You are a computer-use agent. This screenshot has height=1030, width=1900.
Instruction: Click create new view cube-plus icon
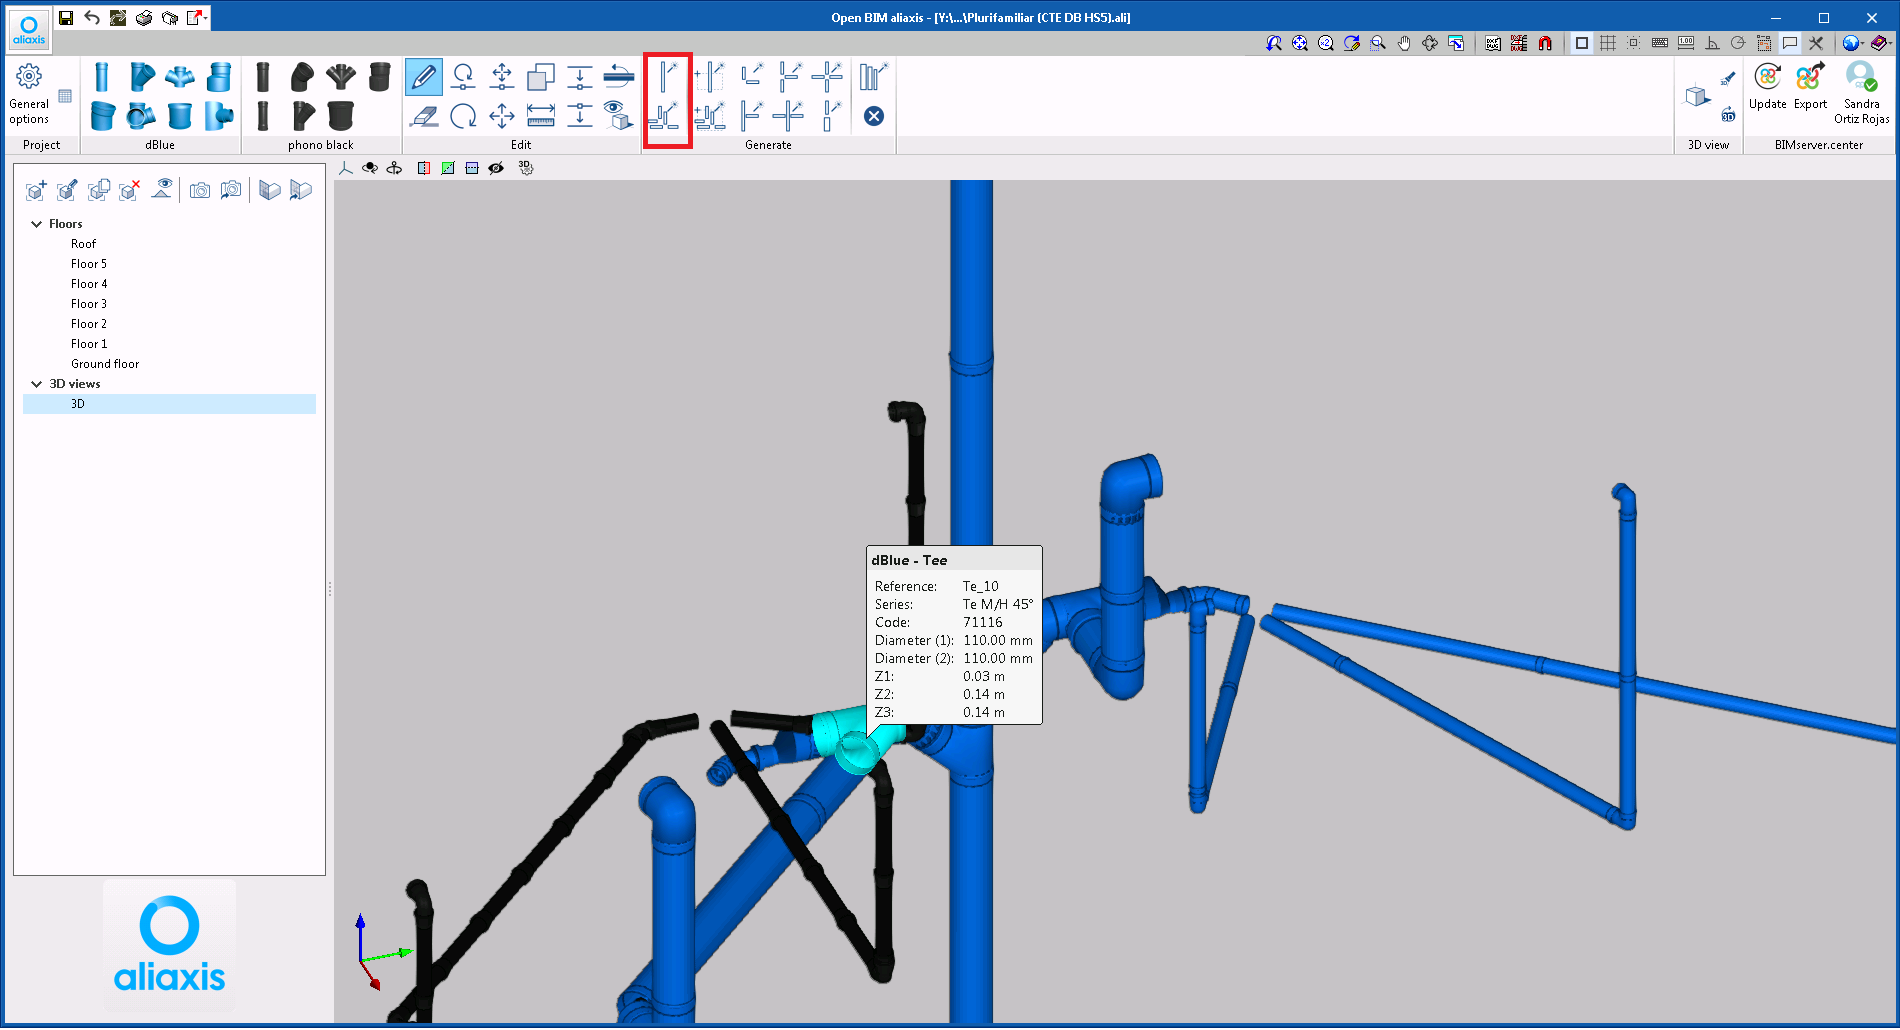36,190
